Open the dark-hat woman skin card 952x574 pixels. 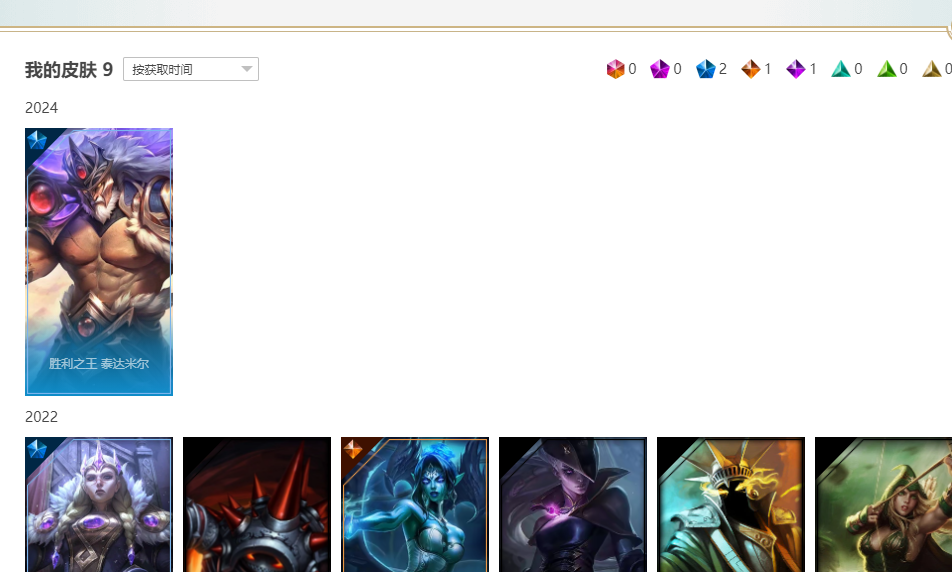(x=573, y=504)
